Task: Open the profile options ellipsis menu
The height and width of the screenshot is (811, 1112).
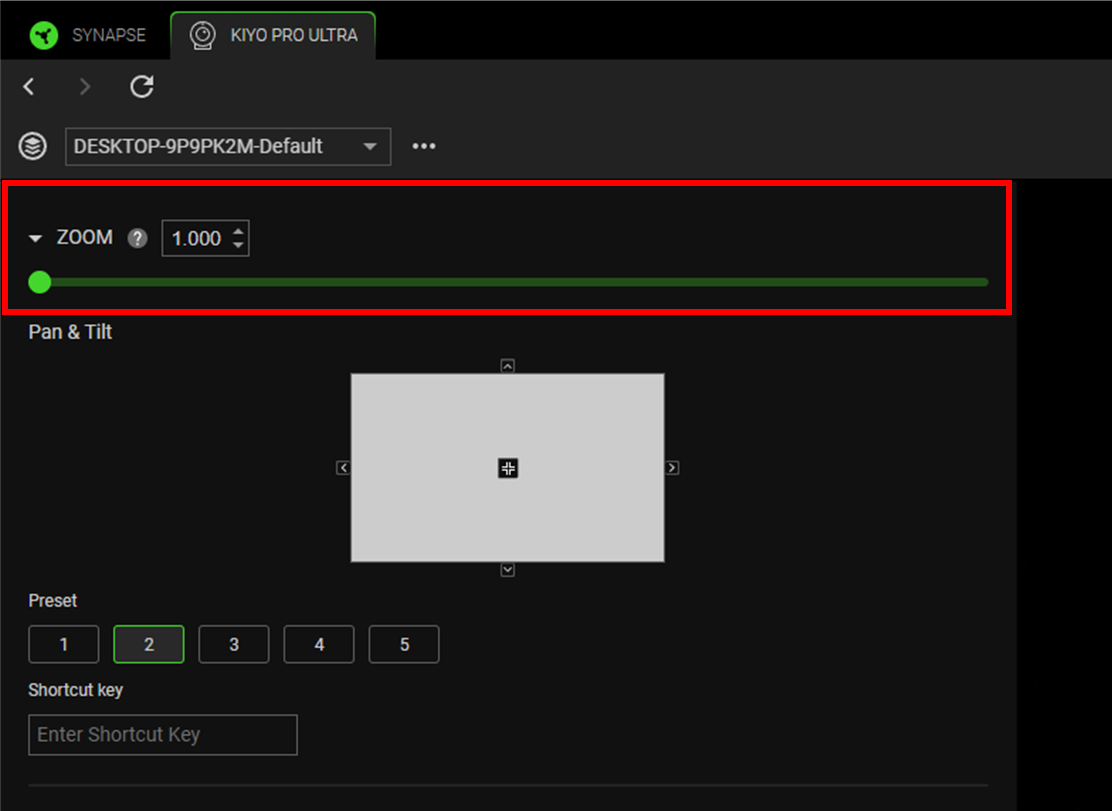Action: tap(423, 146)
